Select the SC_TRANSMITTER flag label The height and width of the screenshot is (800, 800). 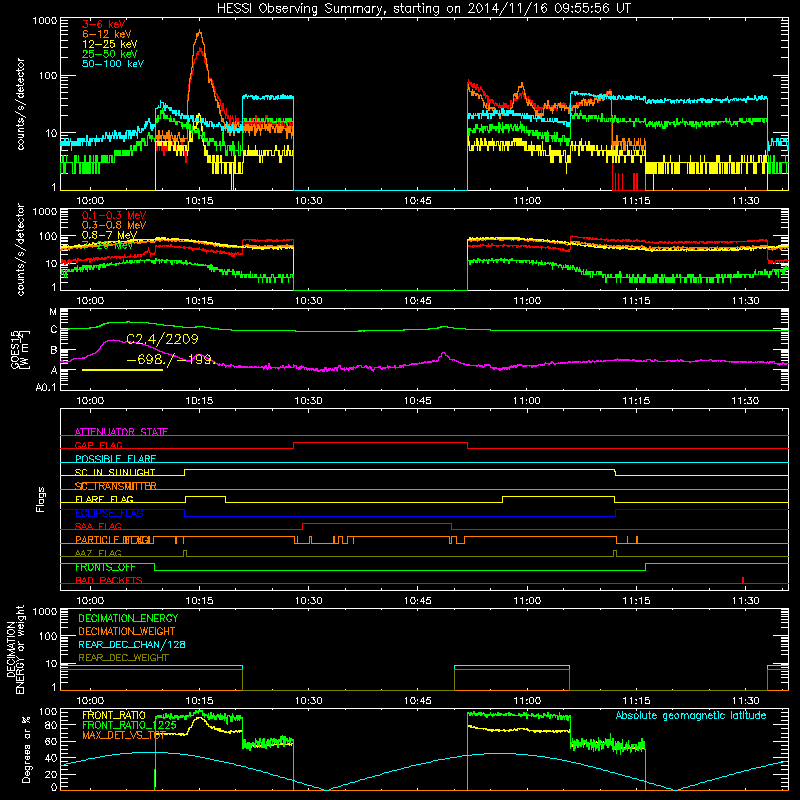click(115, 486)
